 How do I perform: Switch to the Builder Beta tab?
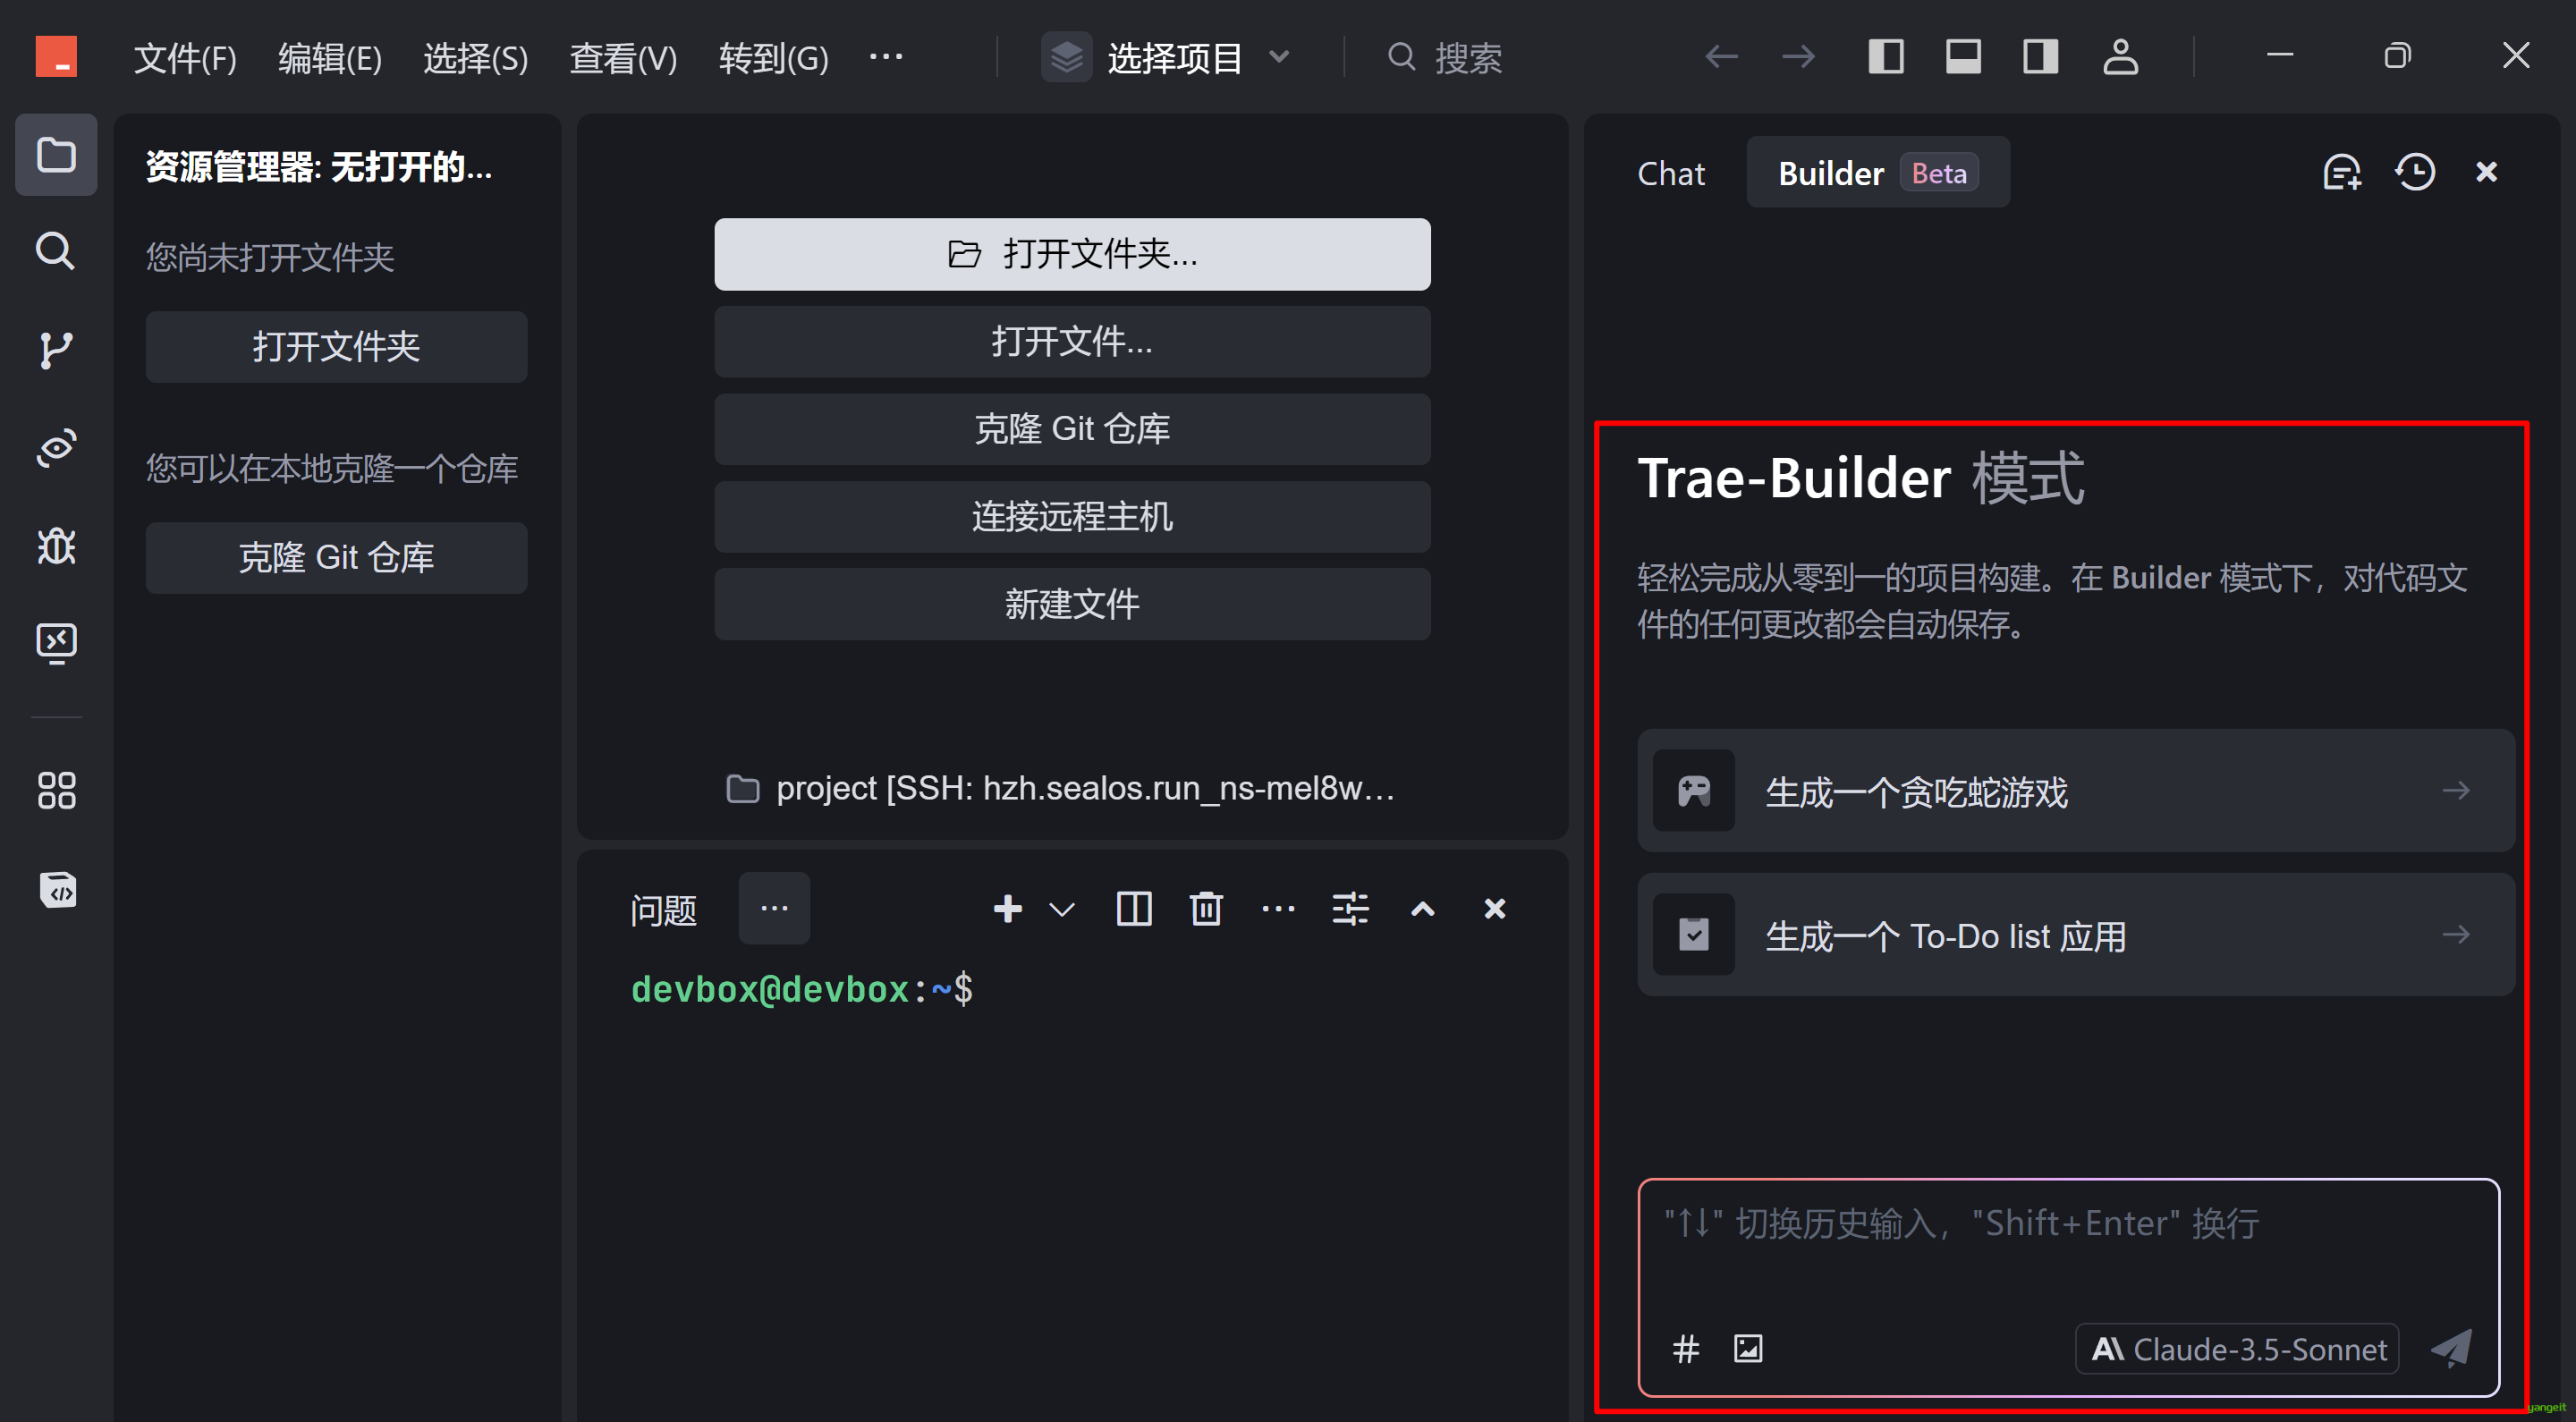1878,173
